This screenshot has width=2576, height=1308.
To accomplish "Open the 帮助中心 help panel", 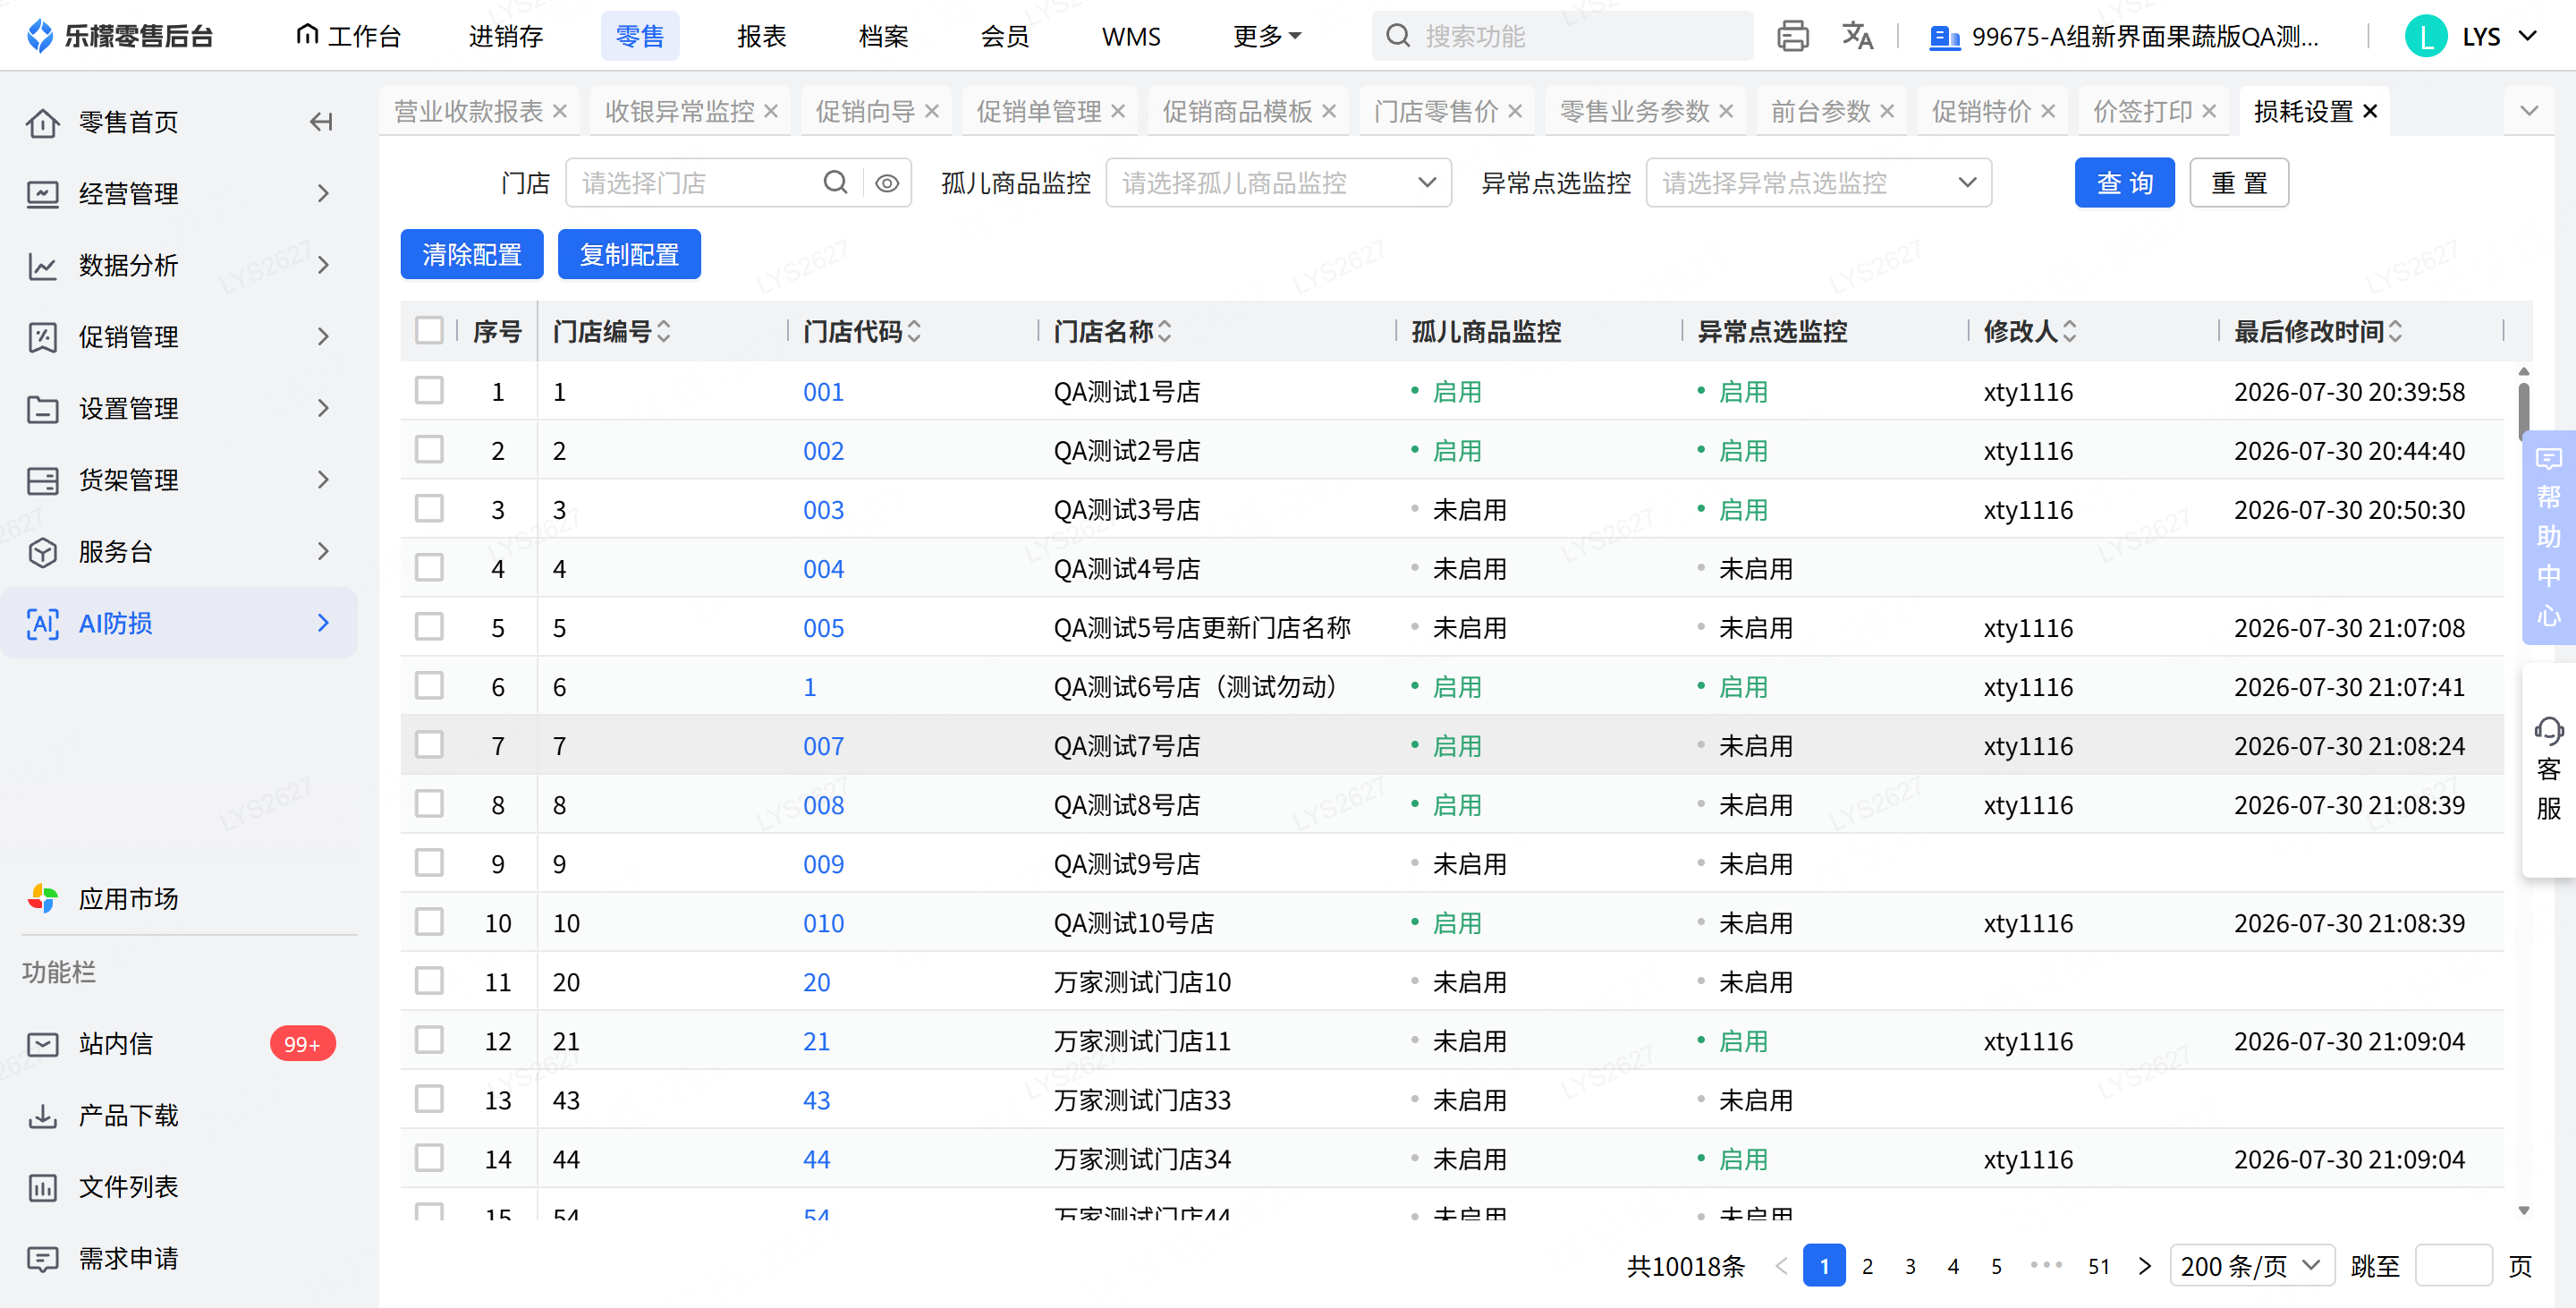I will point(2548,537).
